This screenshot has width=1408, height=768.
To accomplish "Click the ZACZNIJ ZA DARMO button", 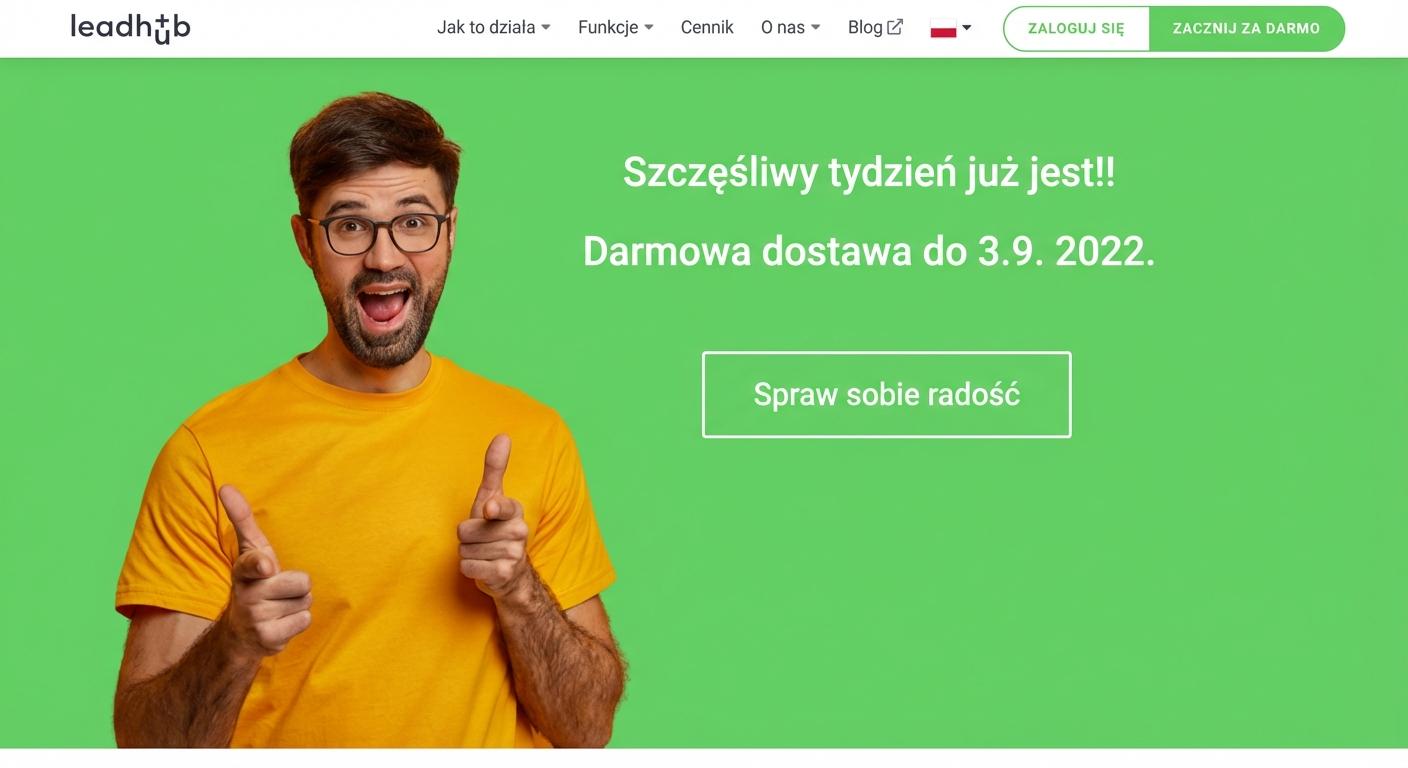I will [1246, 28].
